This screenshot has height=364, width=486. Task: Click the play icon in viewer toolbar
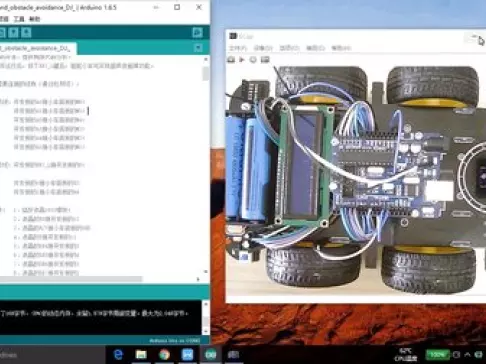click(x=242, y=59)
